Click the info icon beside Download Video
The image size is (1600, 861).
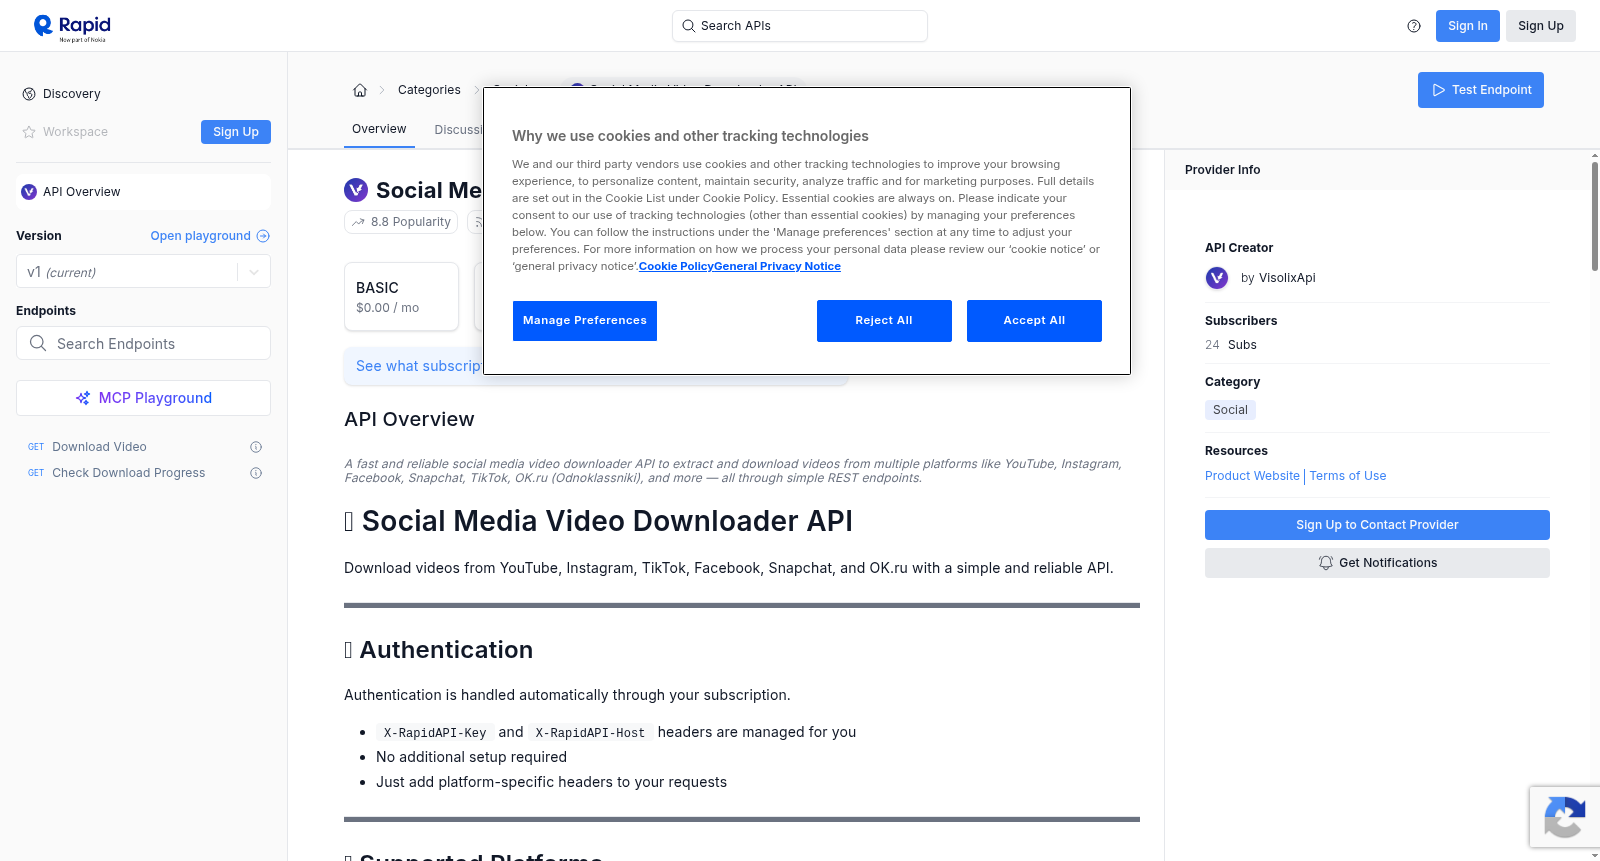pos(256,447)
